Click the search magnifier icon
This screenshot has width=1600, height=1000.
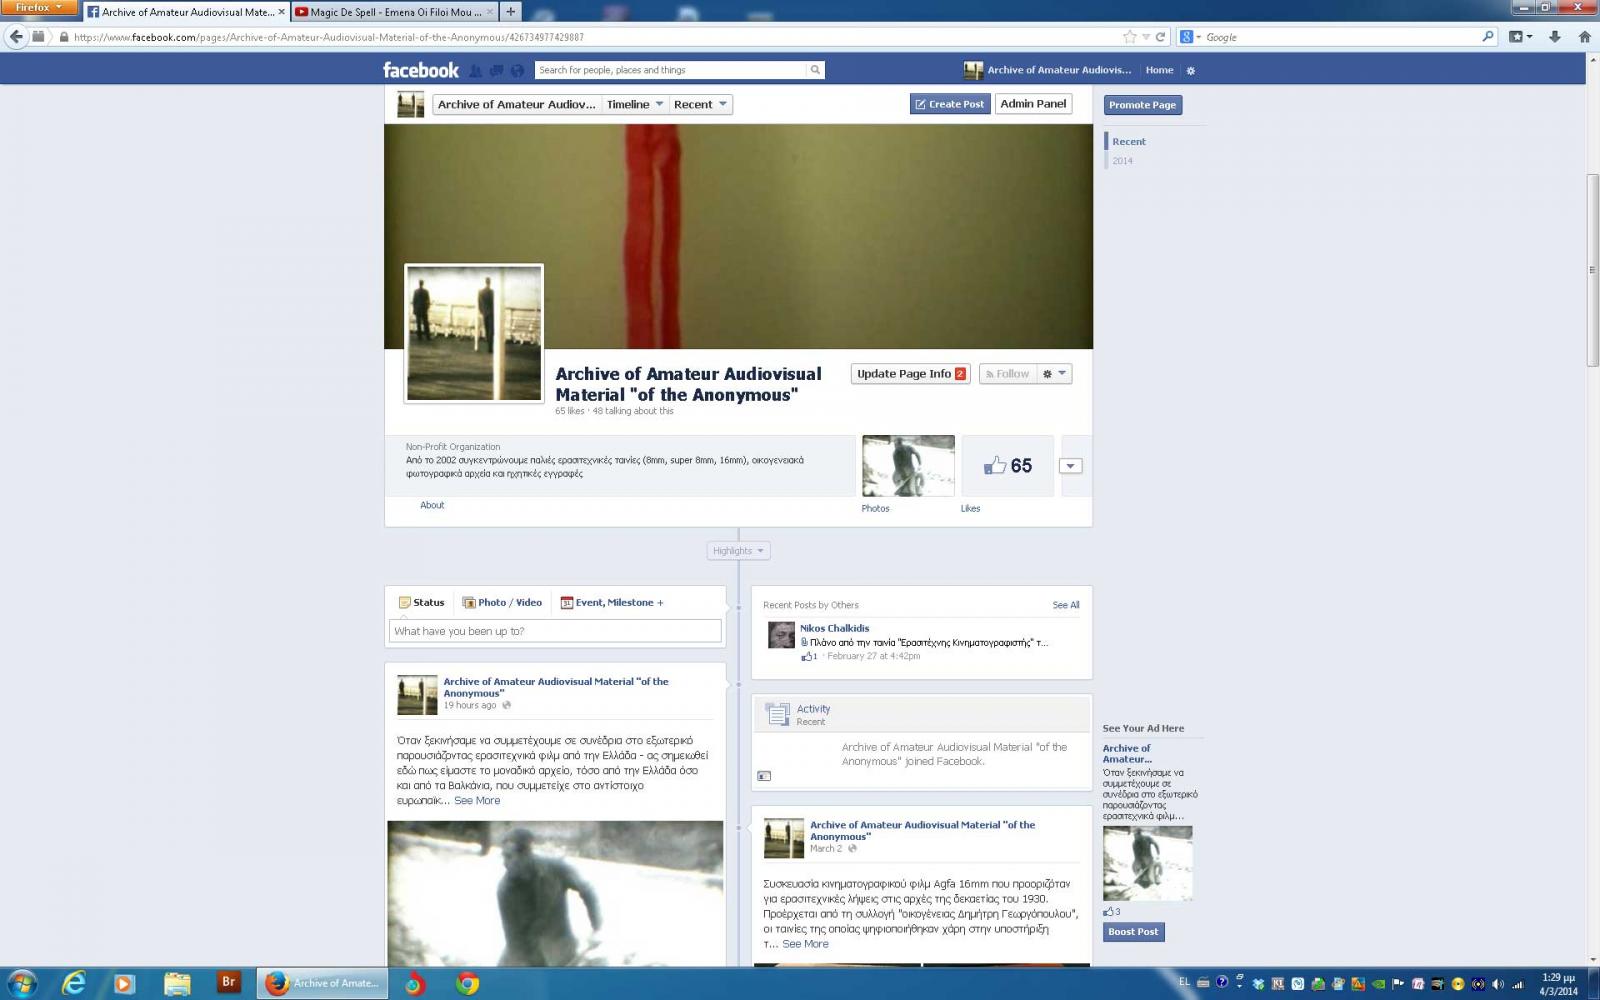point(815,70)
